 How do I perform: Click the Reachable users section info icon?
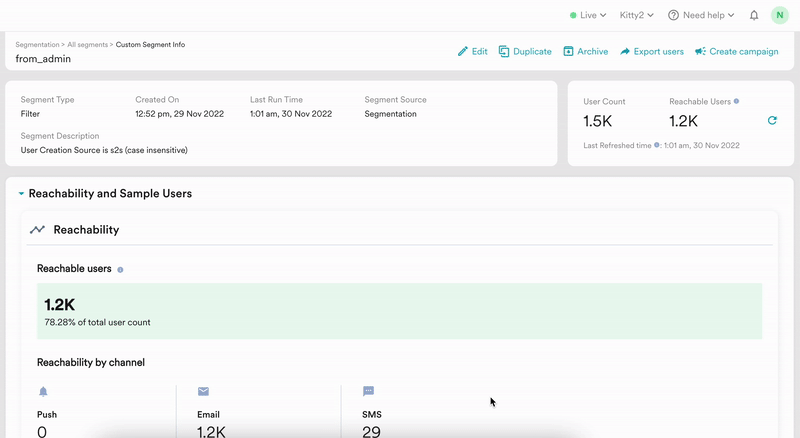[x=120, y=270]
